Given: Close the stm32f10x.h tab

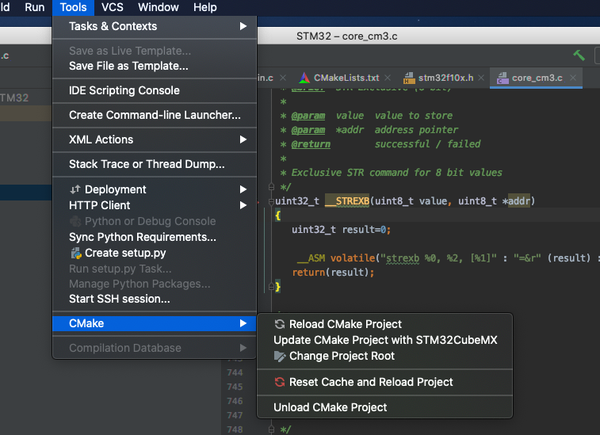Looking at the screenshot, I should (481, 78).
